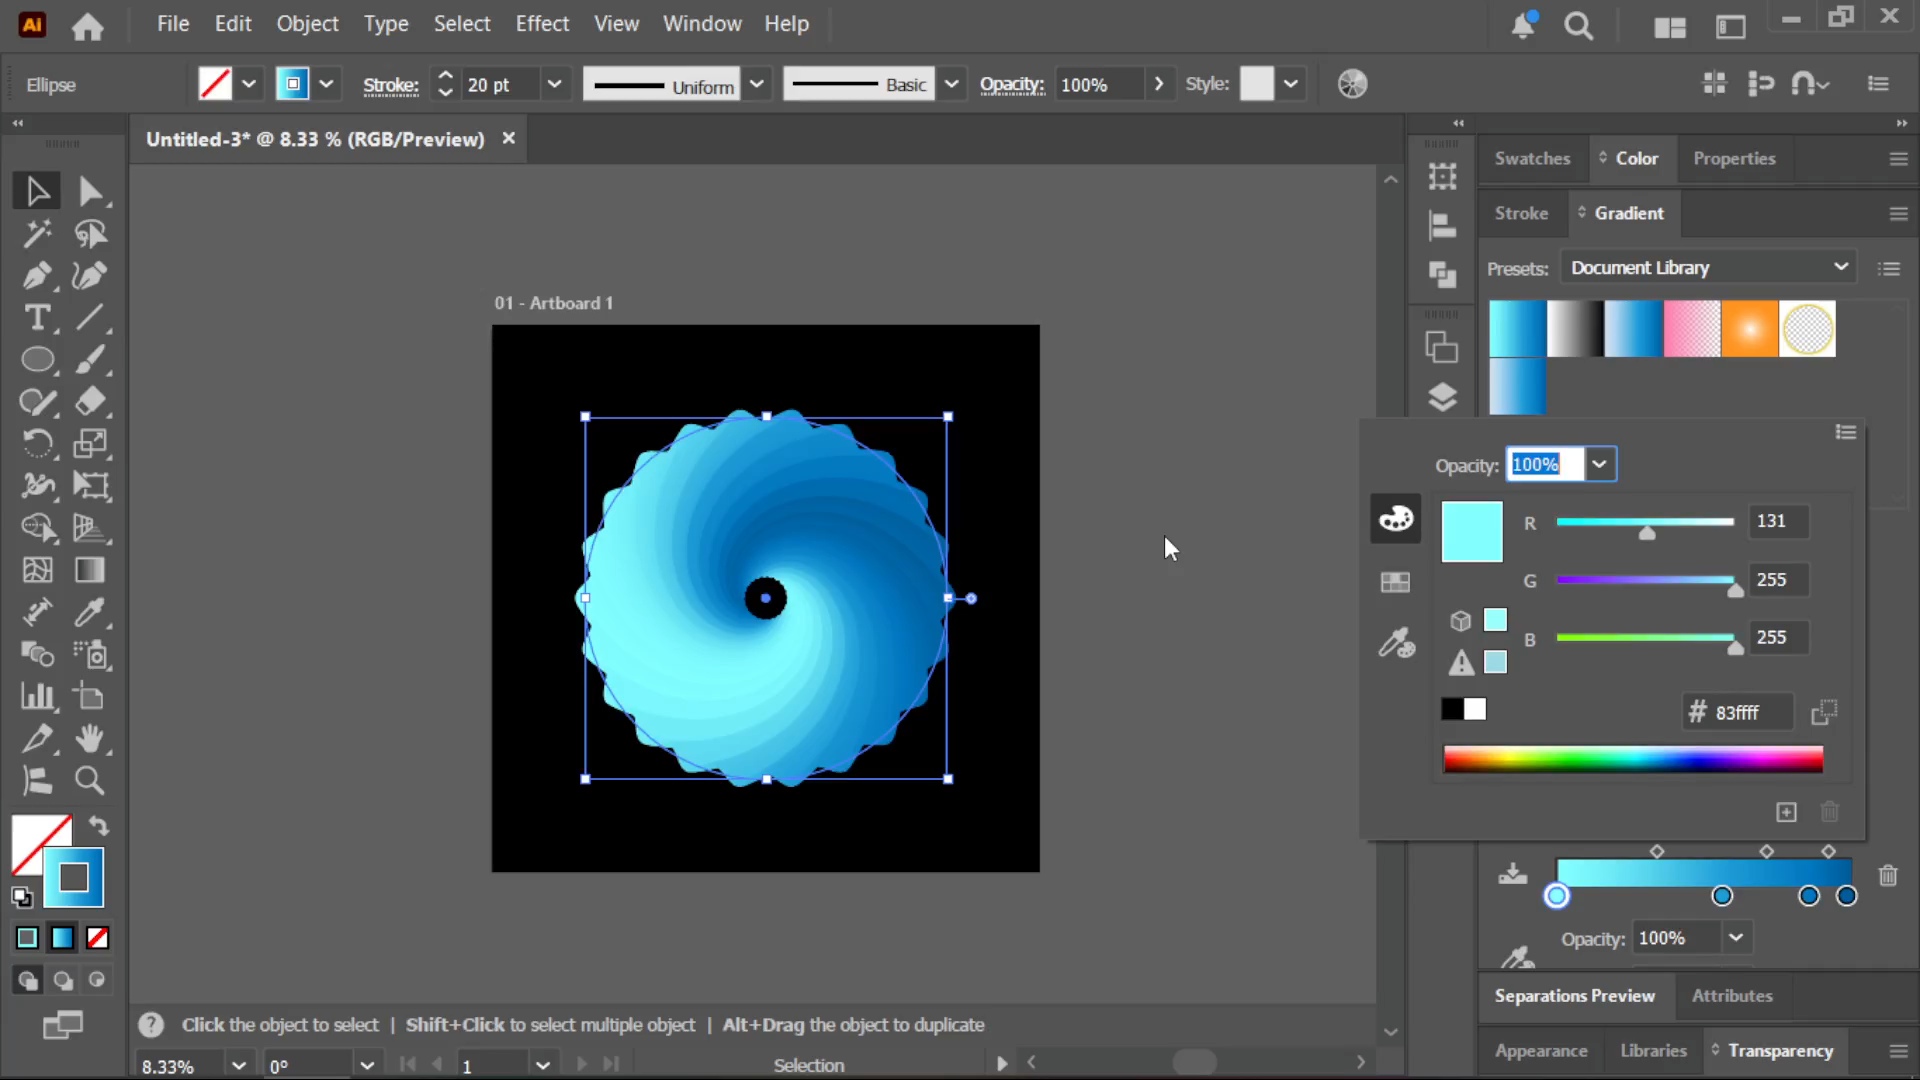Screen dimensions: 1920x1080
Task: Select the Magic Wand tool
Action: 37,233
